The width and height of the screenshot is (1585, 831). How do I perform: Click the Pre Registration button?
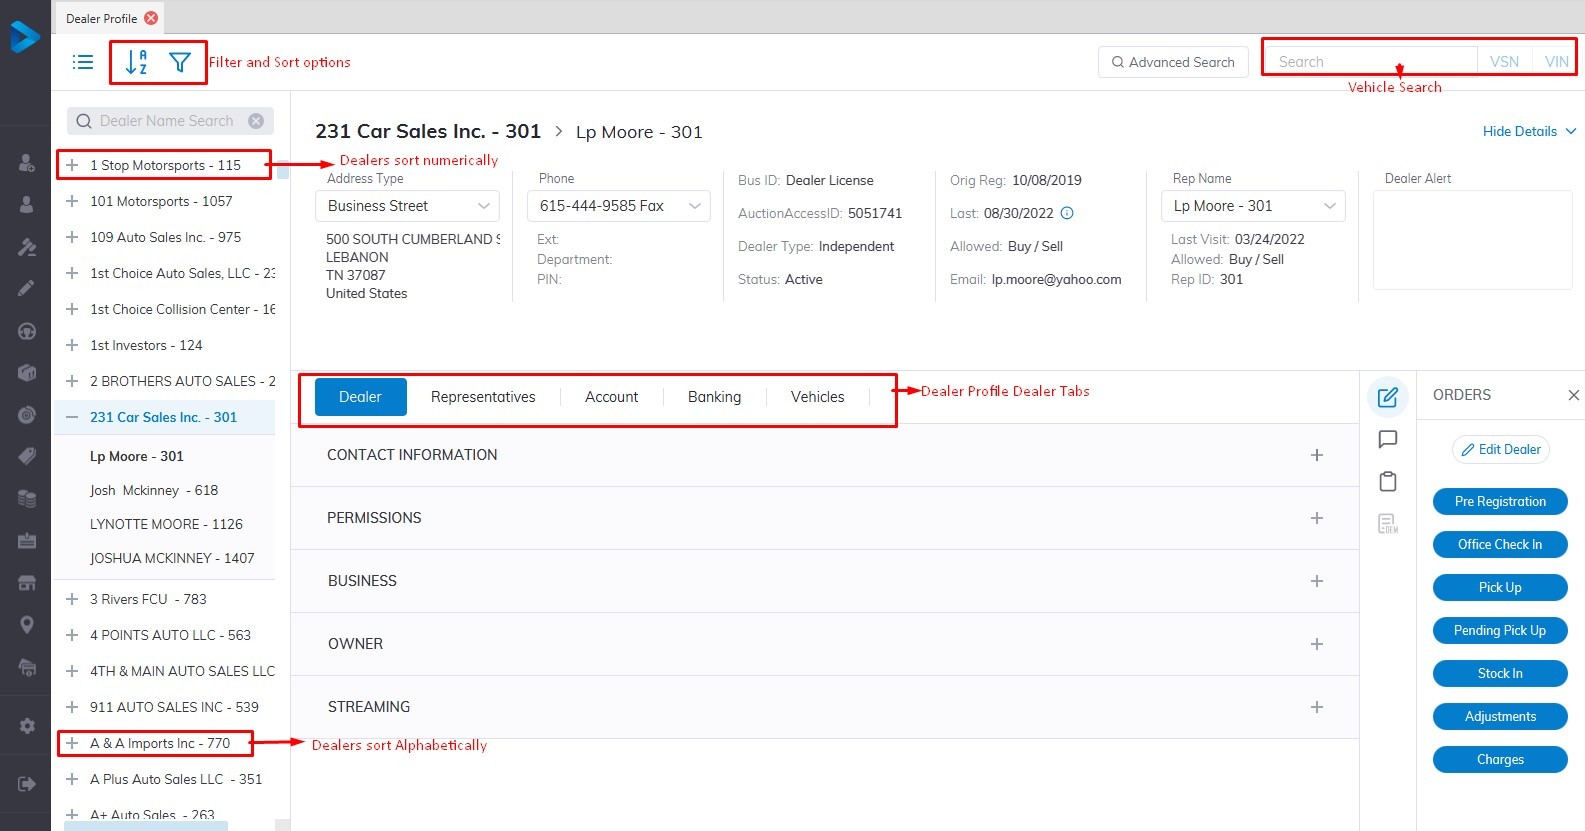coord(1499,502)
